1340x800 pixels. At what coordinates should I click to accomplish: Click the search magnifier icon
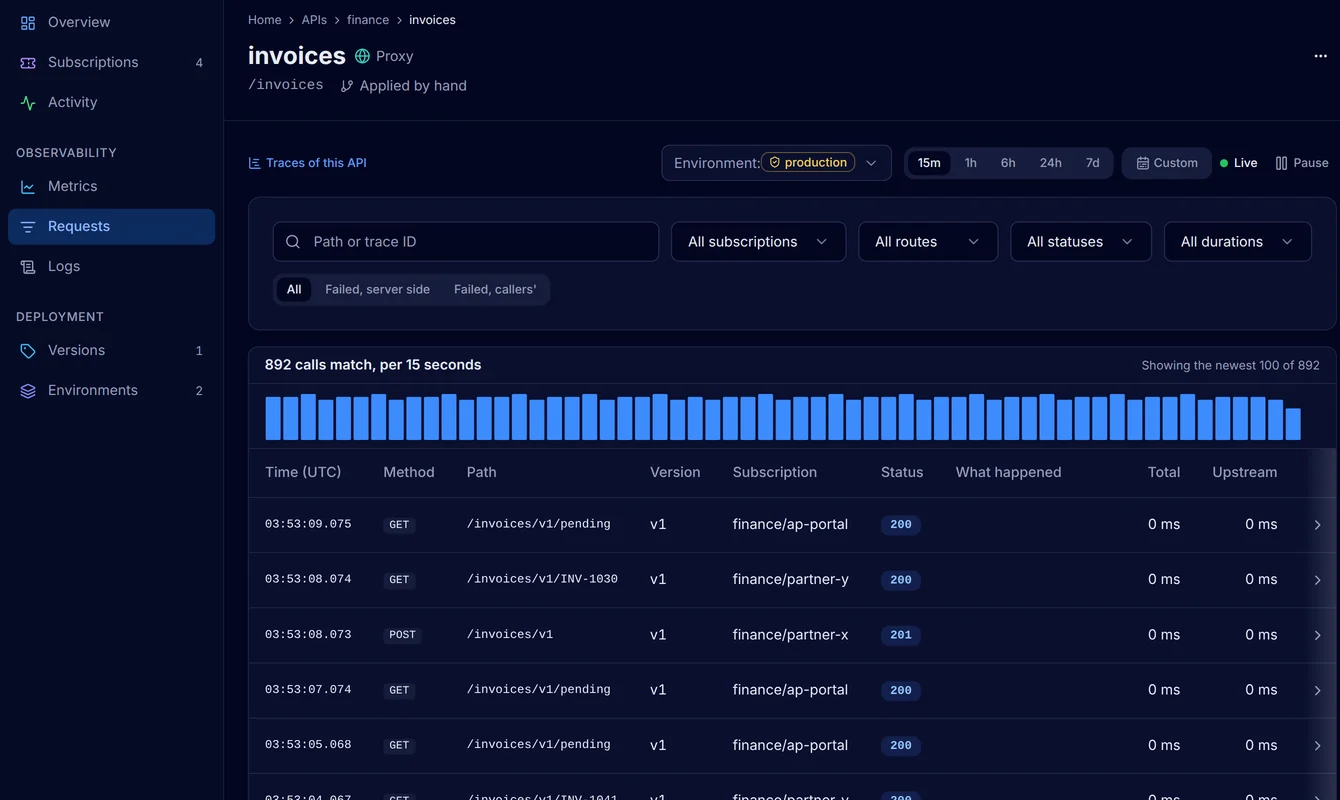[293, 242]
